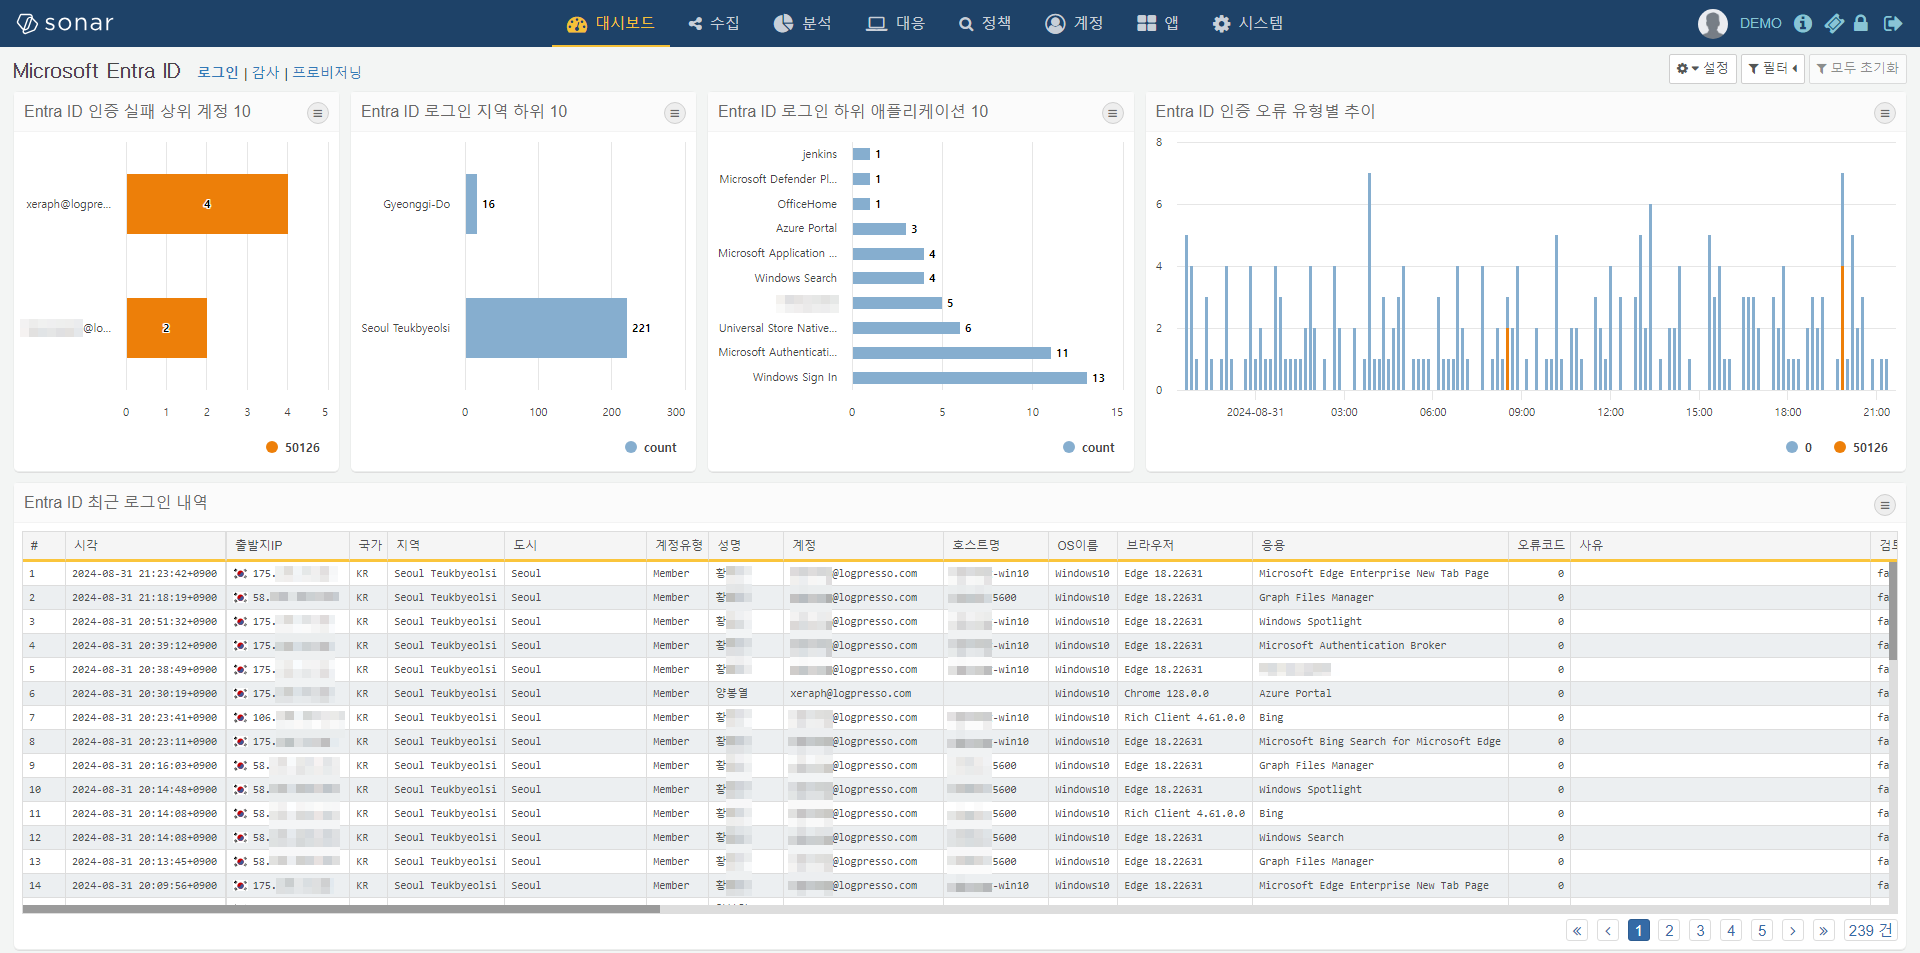Go to page 4
The width and height of the screenshot is (1920, 953).
pyautogui.click(x=1731, y=931)
